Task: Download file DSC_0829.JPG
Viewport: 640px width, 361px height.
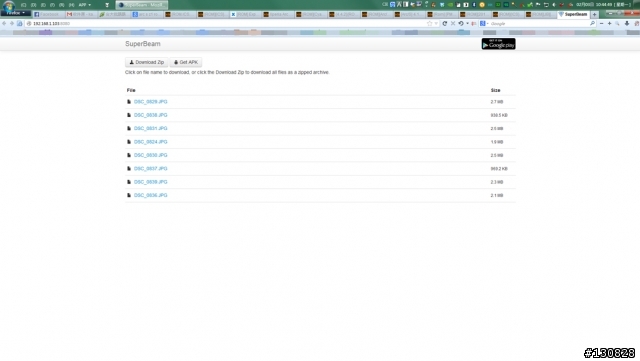Action: tap(151, 102)
